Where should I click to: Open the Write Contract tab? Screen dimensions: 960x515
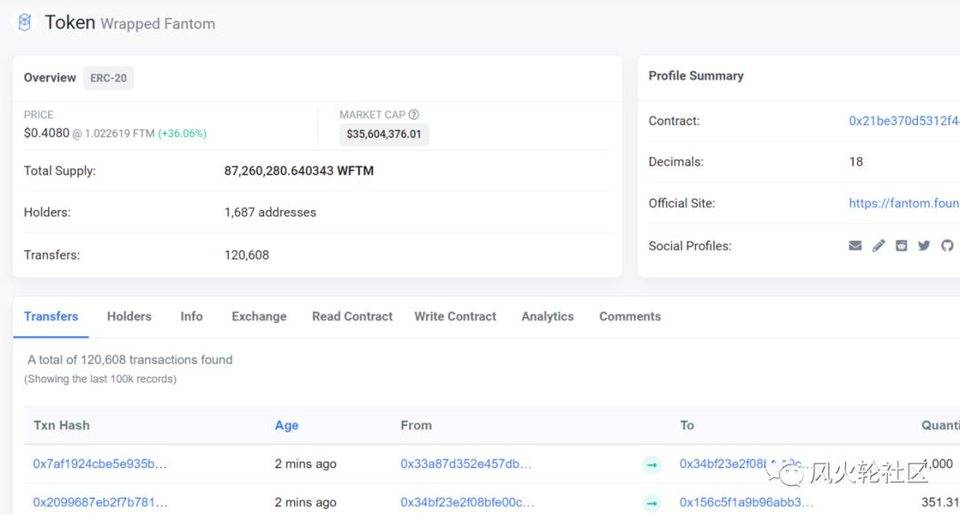tap(455, 317)
